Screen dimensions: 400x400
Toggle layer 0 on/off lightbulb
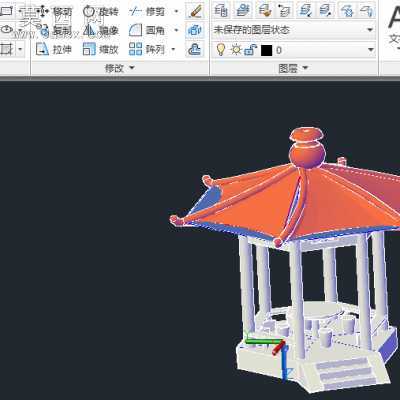[x=220, y=50]
